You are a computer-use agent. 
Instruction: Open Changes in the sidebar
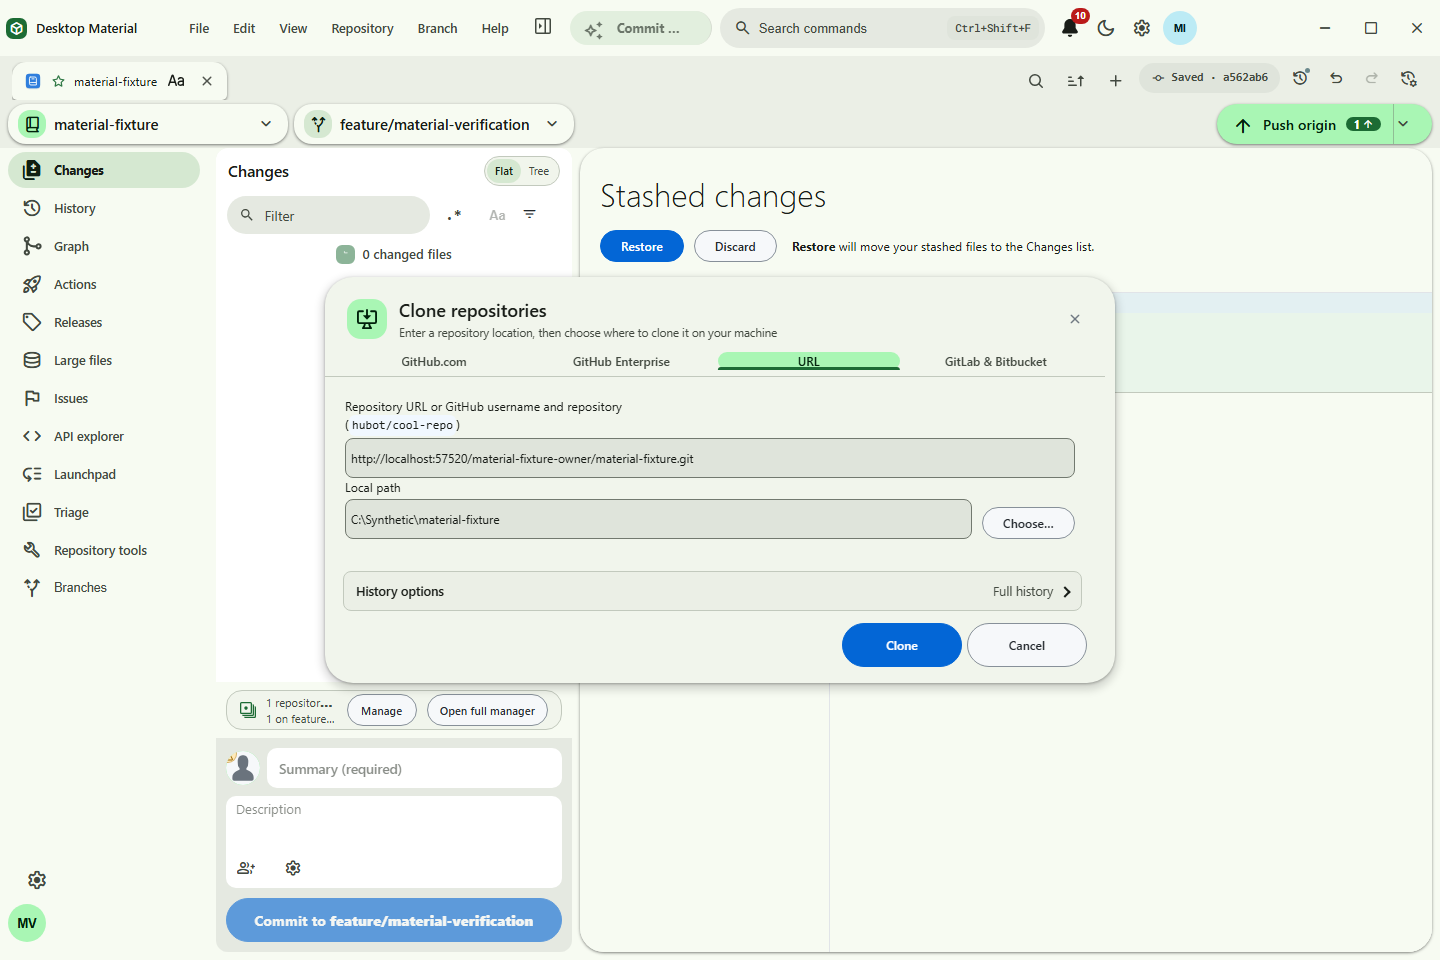pos(104,170)
